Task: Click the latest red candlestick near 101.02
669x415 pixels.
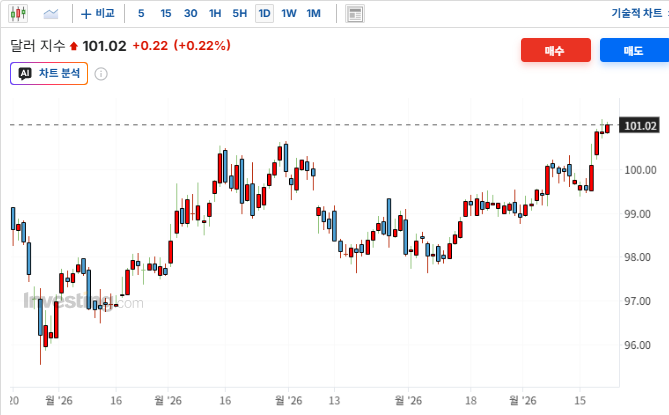Action: (607, 128)
